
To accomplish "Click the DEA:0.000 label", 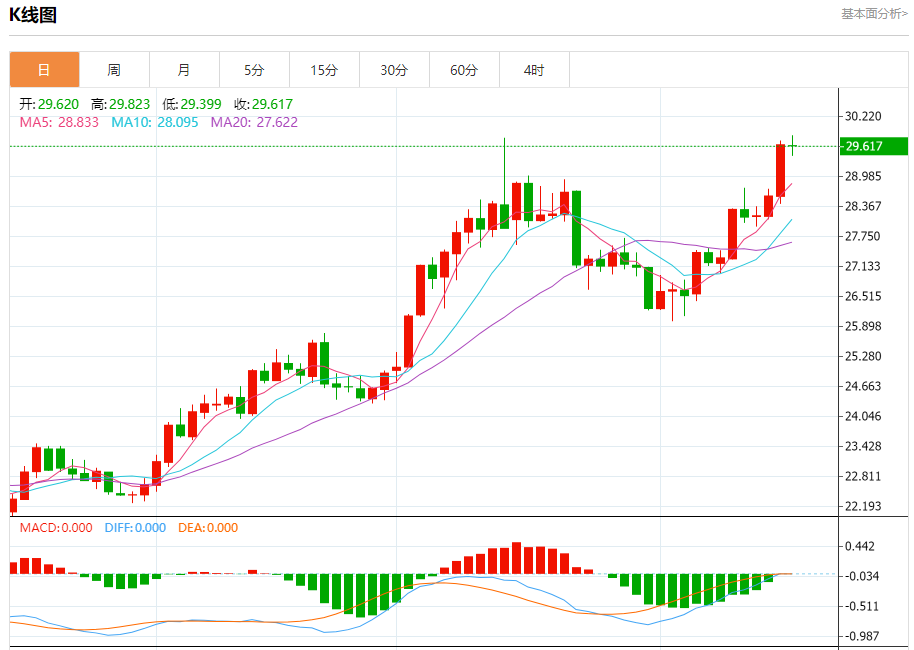I will [x=208, y=528].
